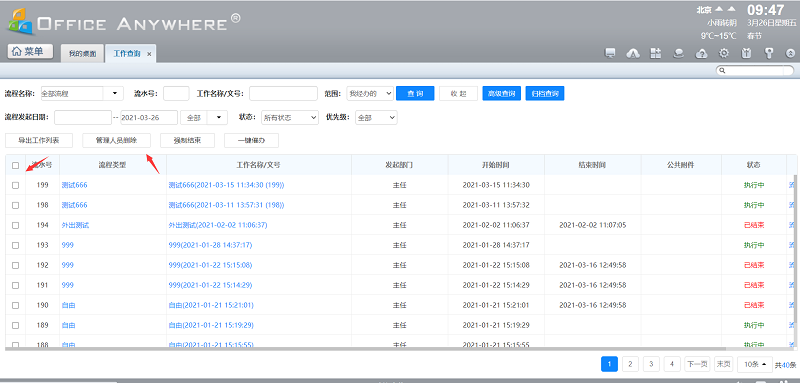Go to page 4
Image resolution: width=800 pixels, height=383 pixels.
click(x=672, y=364)
